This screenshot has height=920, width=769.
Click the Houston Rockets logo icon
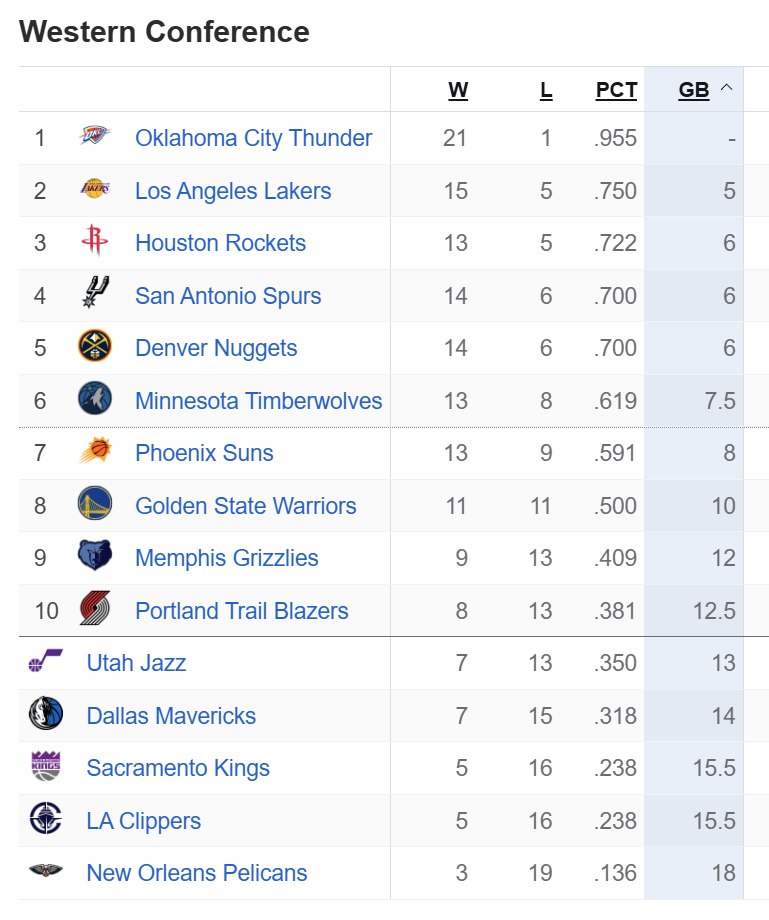(95, 242)
